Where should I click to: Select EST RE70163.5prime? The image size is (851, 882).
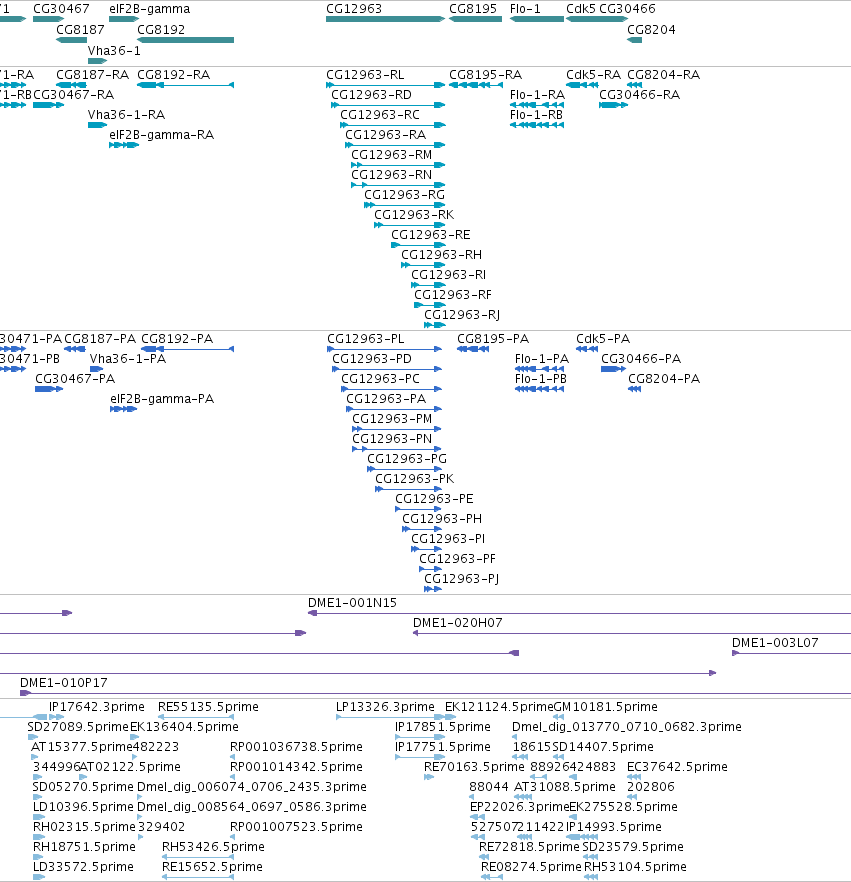[429, 777]
